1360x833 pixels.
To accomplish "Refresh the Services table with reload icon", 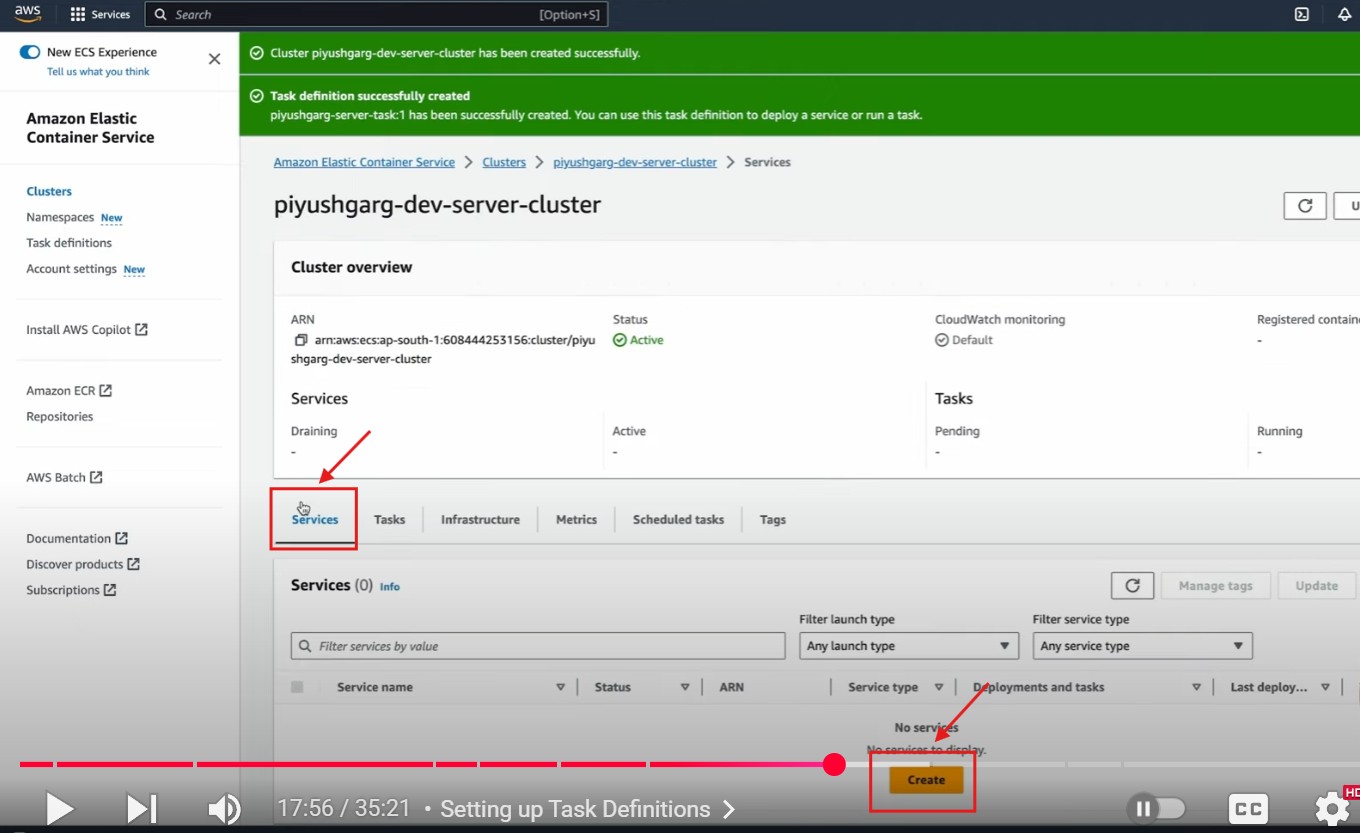I will [x=1132, y=586].
